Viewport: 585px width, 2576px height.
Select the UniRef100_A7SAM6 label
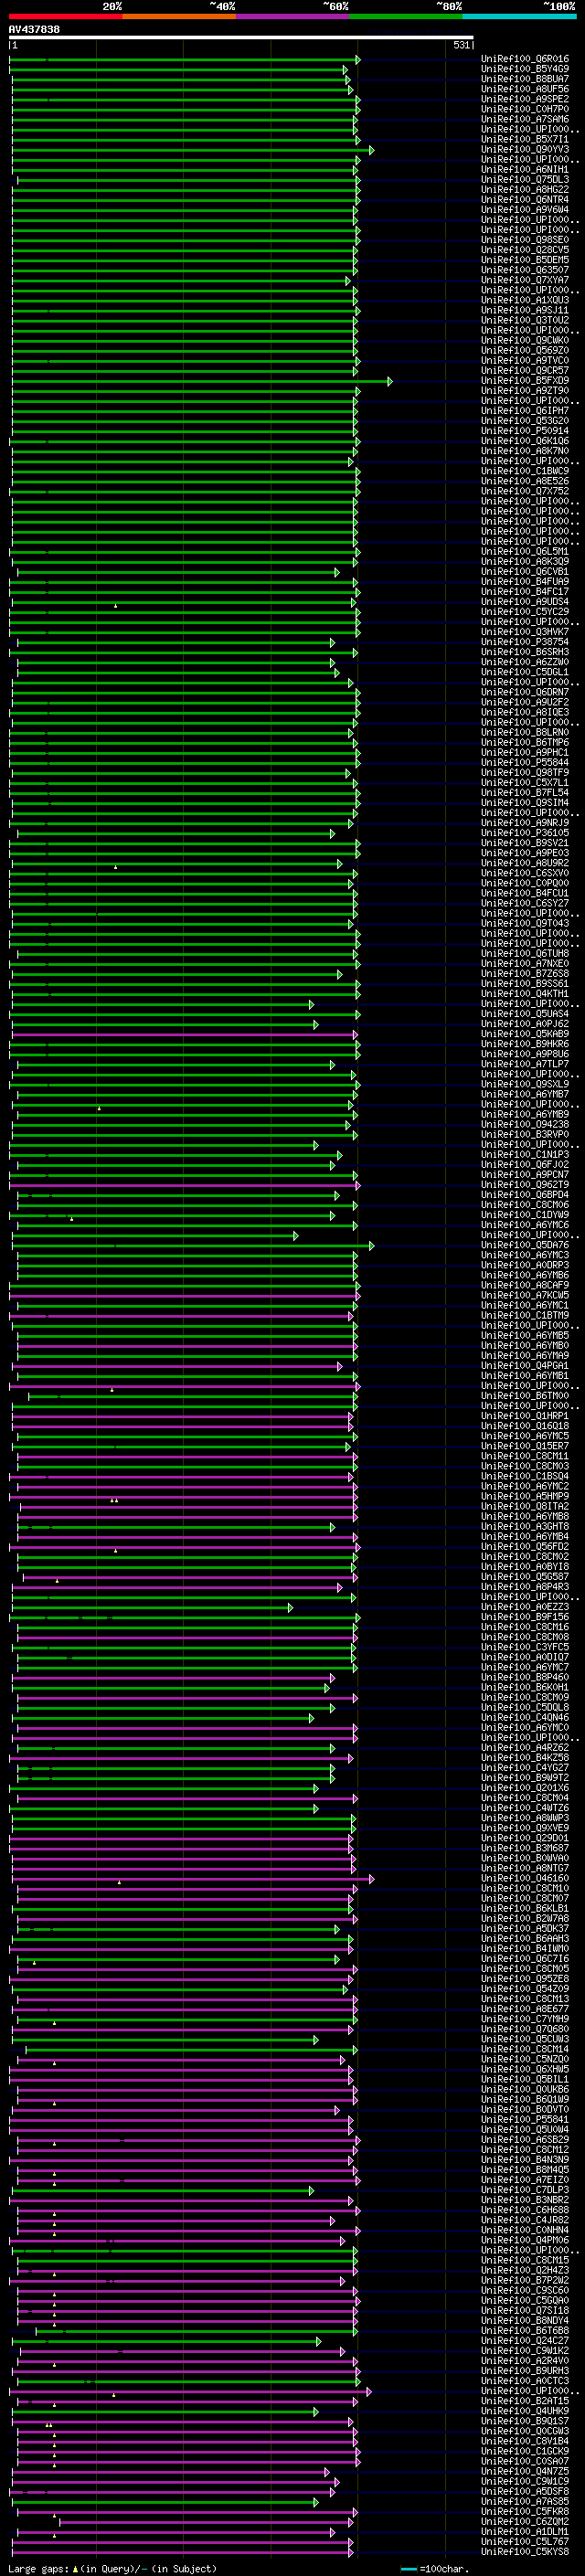pos(525,120)
